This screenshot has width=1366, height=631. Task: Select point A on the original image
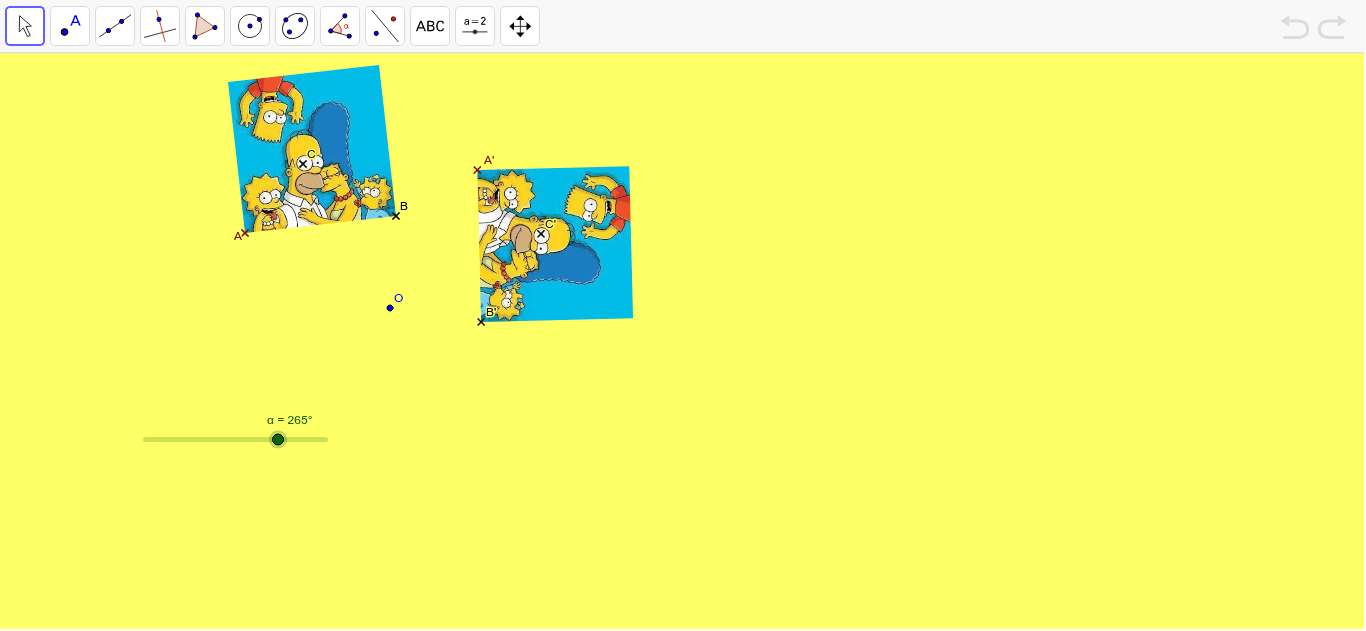[245, 233]
